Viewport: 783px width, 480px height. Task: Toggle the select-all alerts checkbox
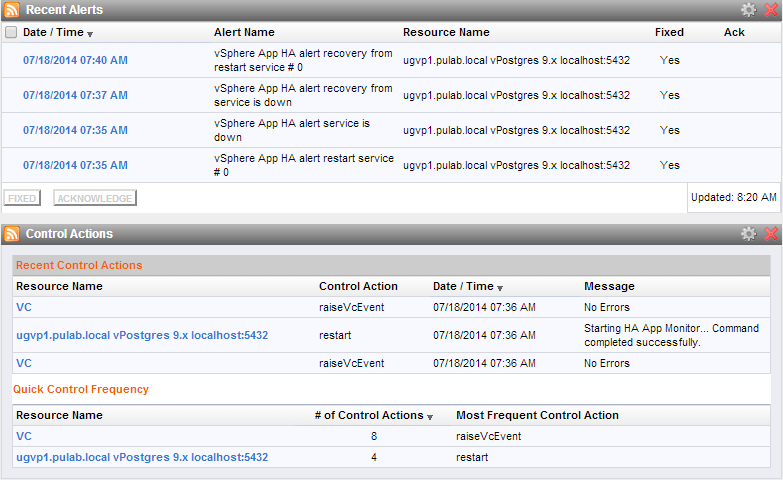click(11, 32)
